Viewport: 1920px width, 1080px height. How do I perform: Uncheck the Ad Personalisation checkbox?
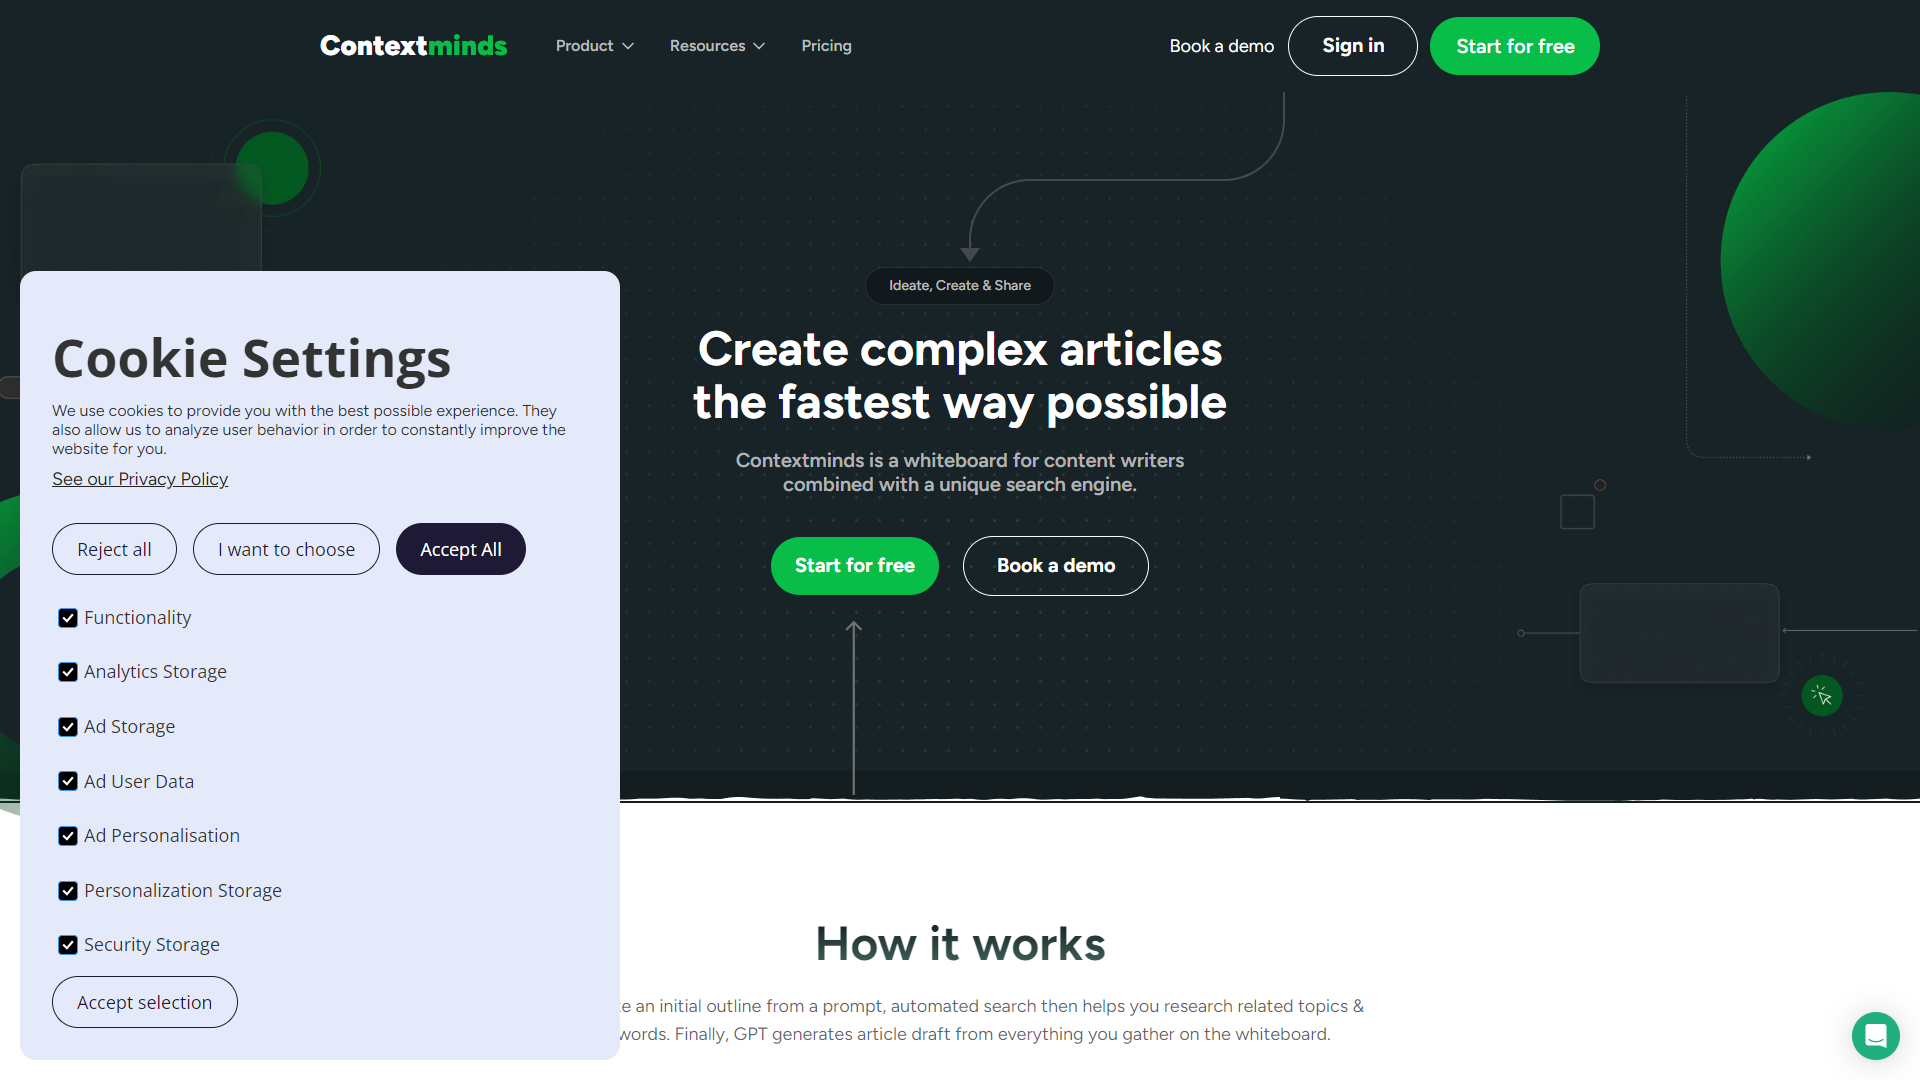coord(67,836)
